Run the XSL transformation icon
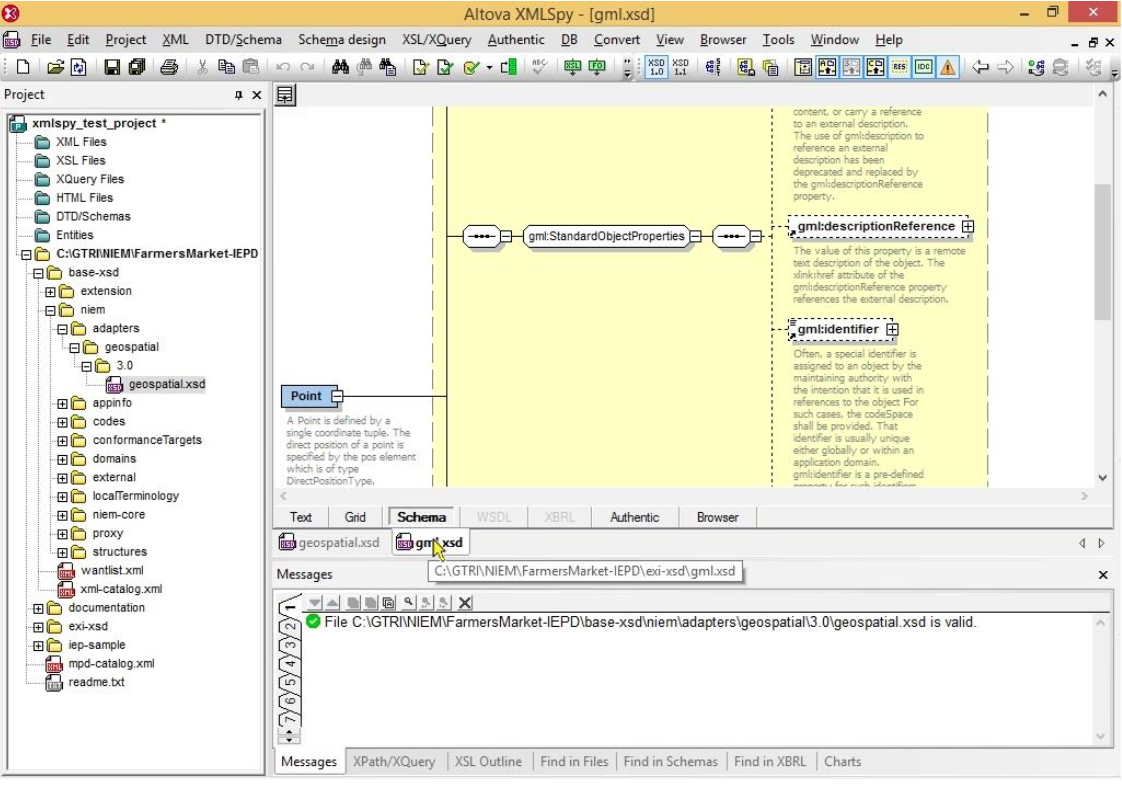This screenshot has width=1122, height=787. click(572, 67)
